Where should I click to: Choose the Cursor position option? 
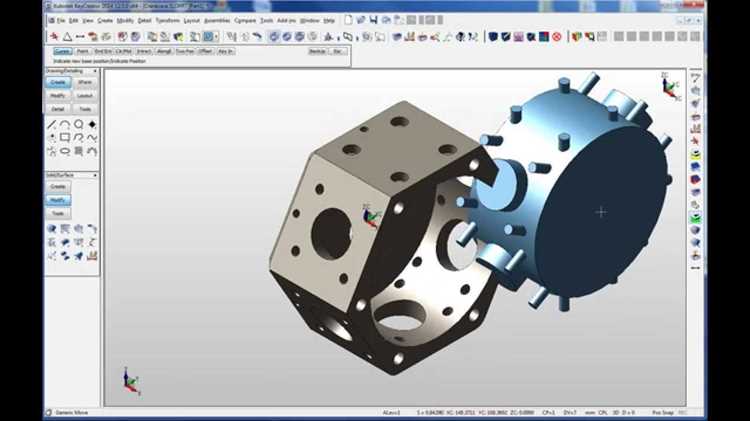[x=62, y=51]
